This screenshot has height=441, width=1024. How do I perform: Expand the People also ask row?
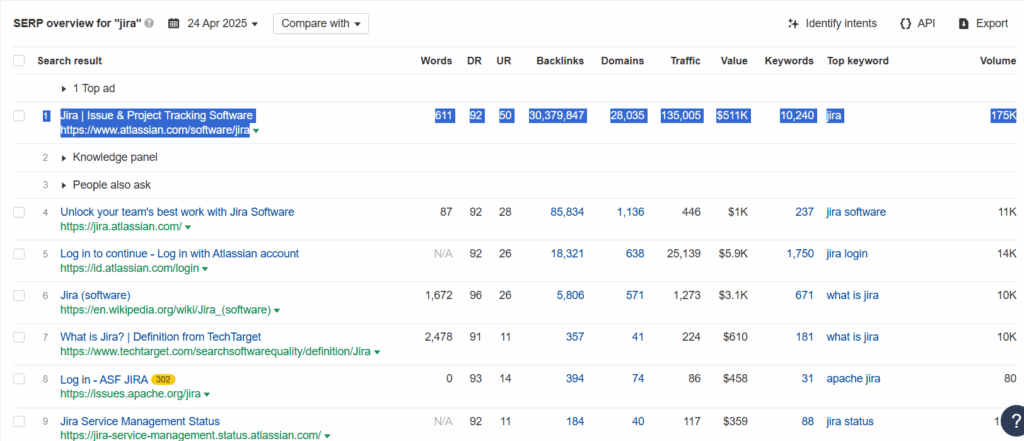coord(106,185)
